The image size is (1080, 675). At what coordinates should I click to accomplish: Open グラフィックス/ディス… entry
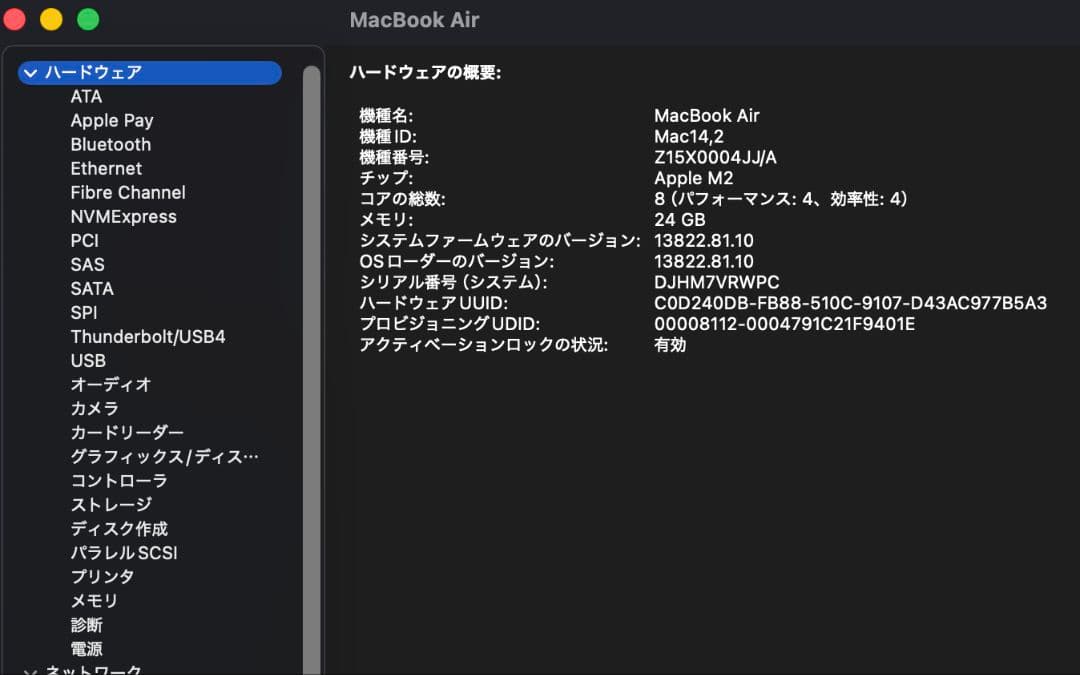tap(165, 457)
